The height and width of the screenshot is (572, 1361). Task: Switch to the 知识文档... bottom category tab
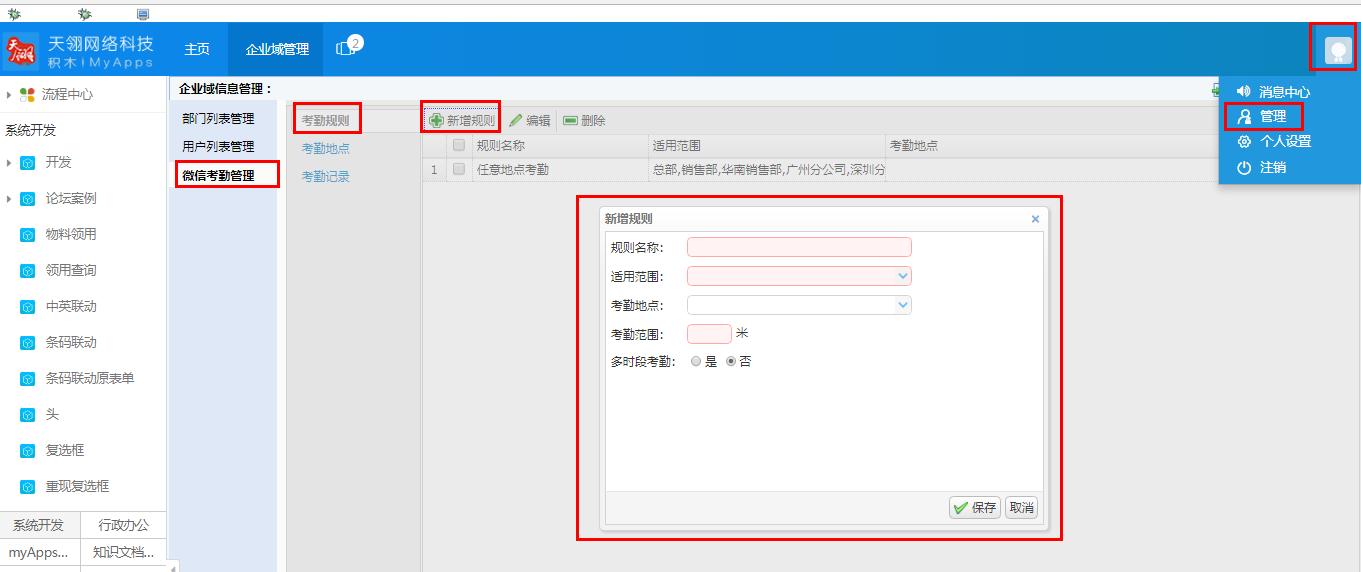[x=123, y=552]
